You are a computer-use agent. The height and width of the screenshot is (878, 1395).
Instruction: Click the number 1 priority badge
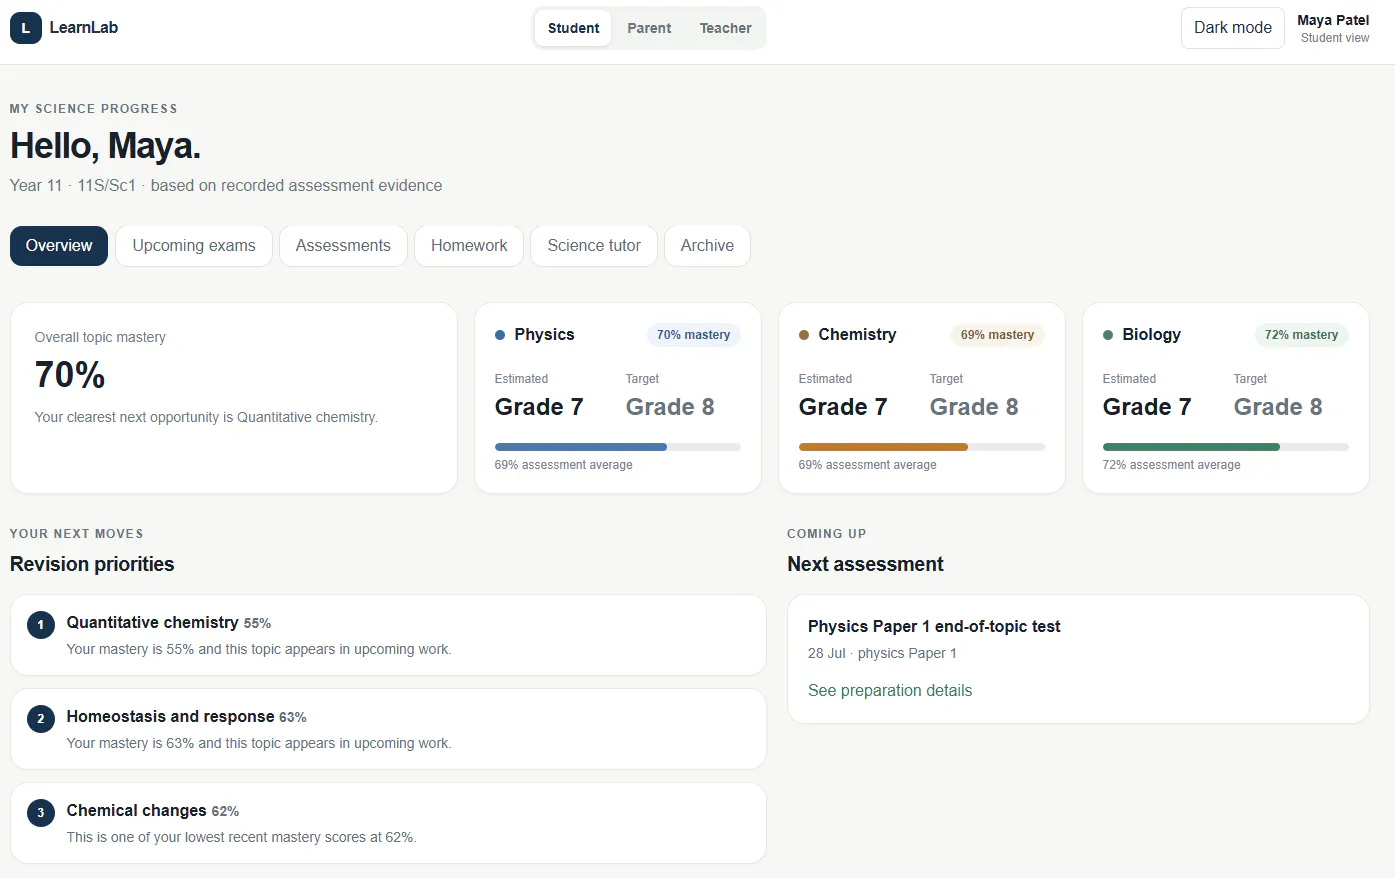click(x=41, y=625)
